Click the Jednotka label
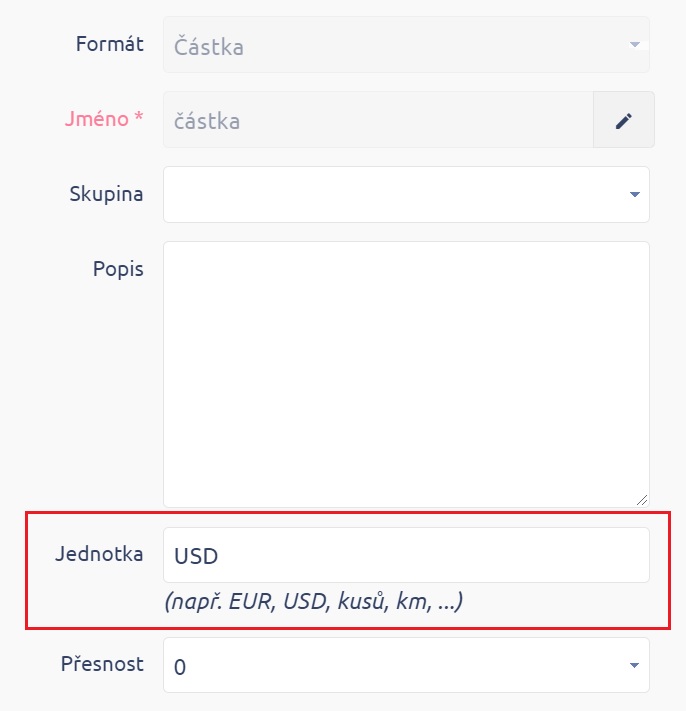This screenshot has height=711, width=686. click(x=99, y=554)
